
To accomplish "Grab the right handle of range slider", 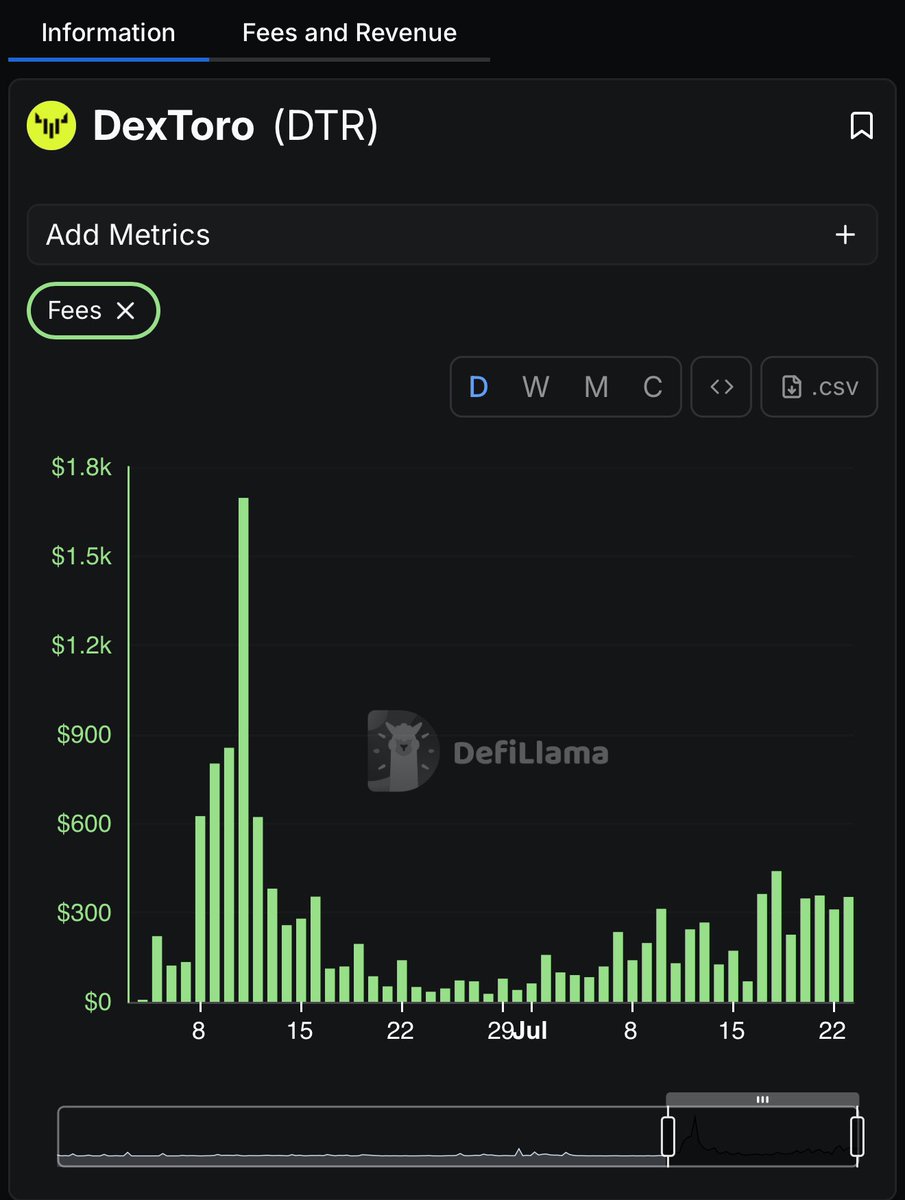I will point(857,1137).
